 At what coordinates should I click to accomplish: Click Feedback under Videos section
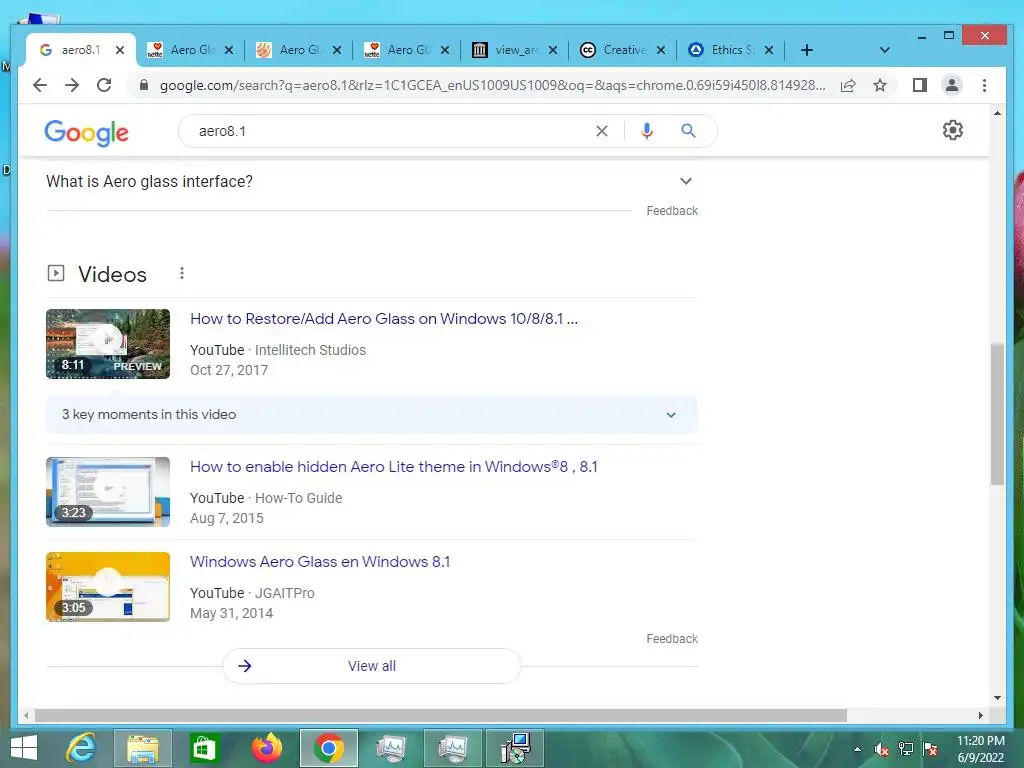(672, 639)
